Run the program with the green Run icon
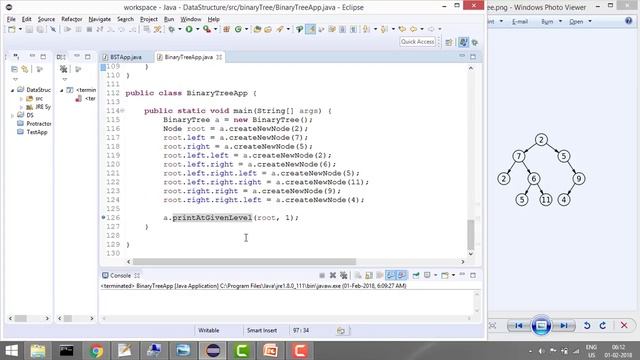The height and width of the screenshot is (360, 640). (189, 29)
